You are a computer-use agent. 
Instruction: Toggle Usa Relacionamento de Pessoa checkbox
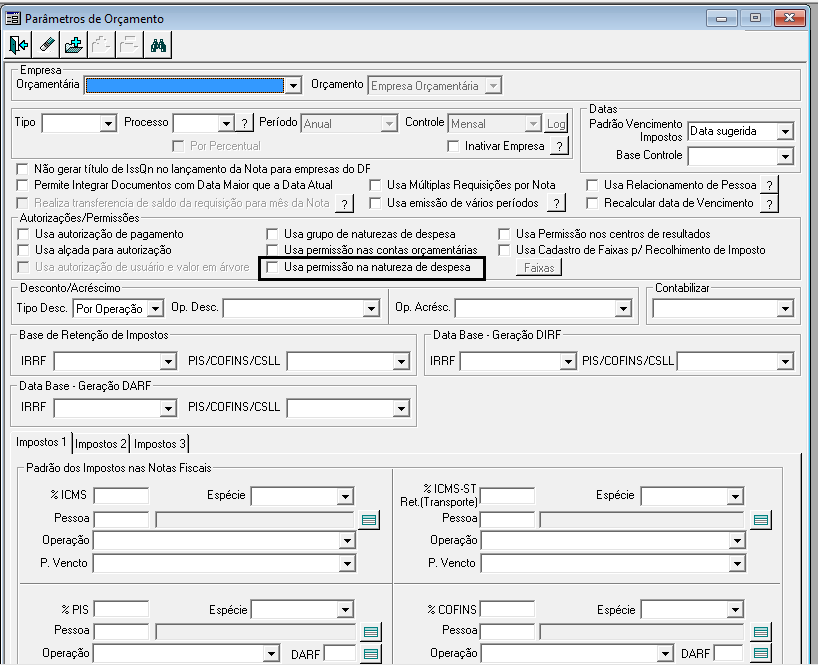(592, 185)
